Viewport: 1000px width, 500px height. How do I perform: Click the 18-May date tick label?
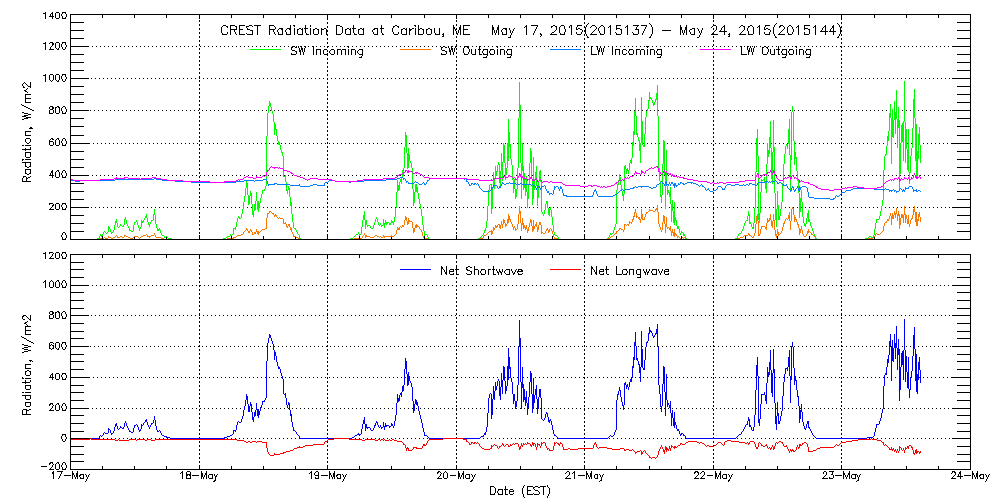coord(199,477)
